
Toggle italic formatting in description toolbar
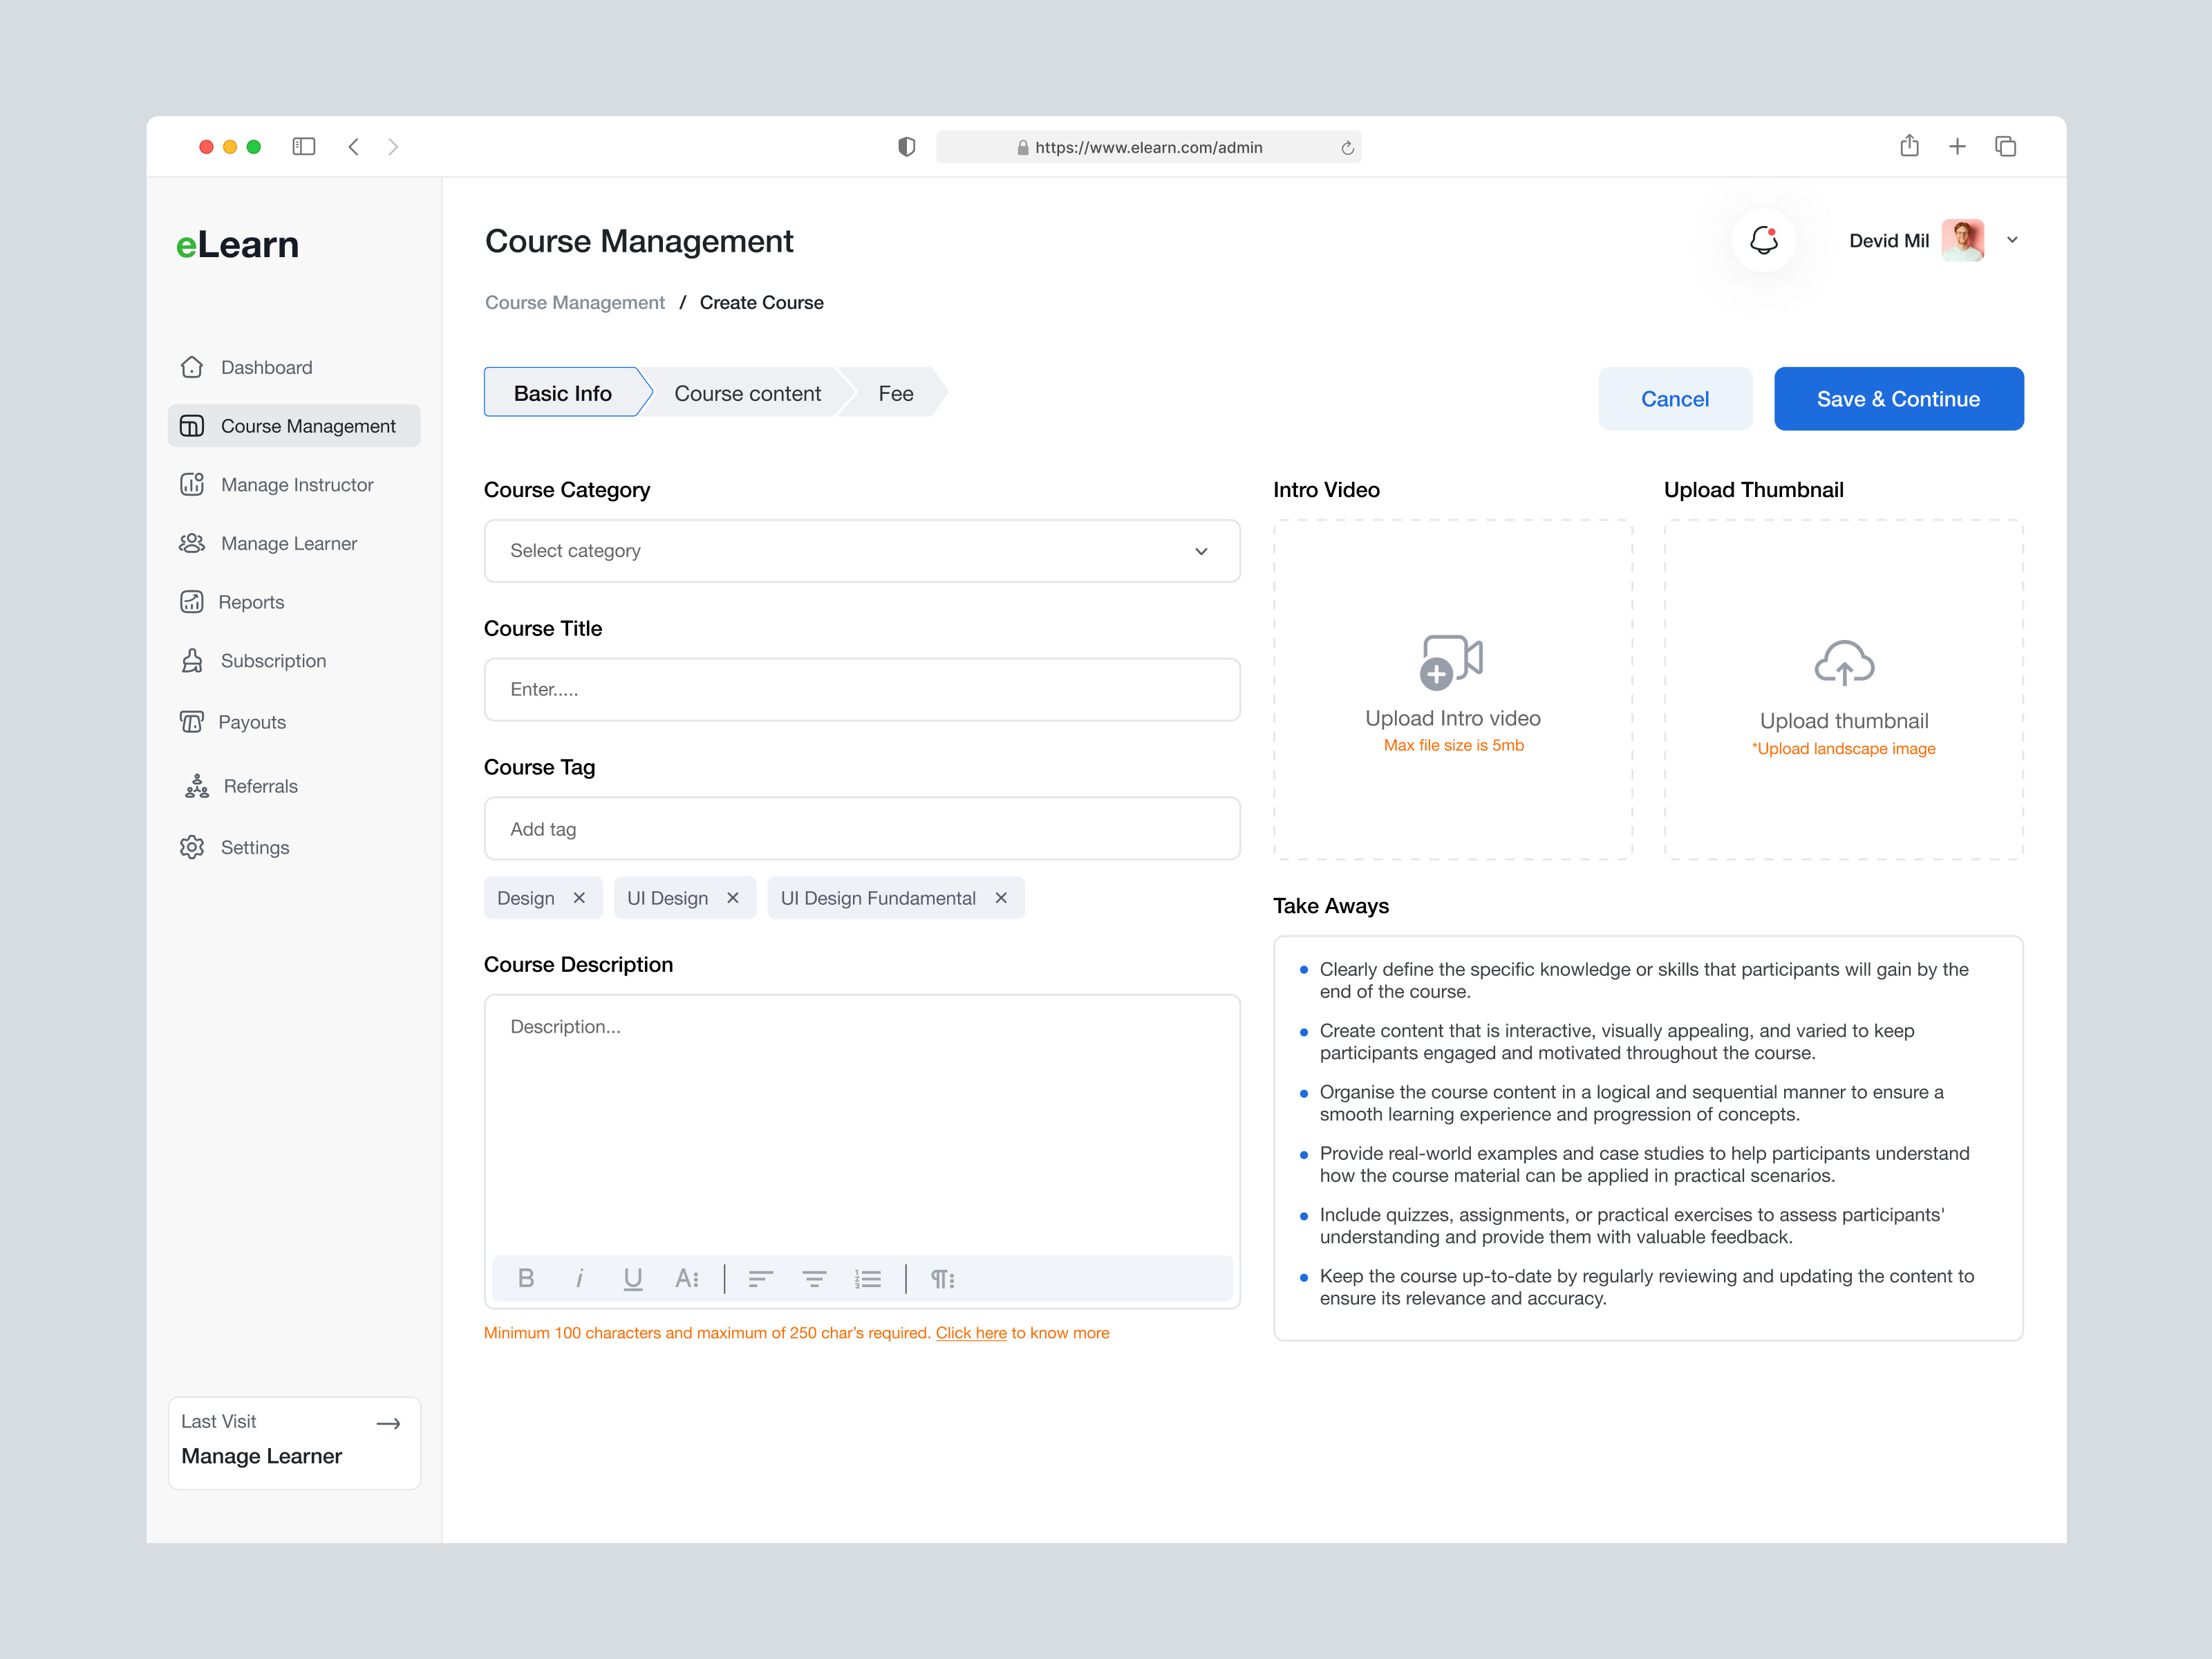[x=580, y=1278]
